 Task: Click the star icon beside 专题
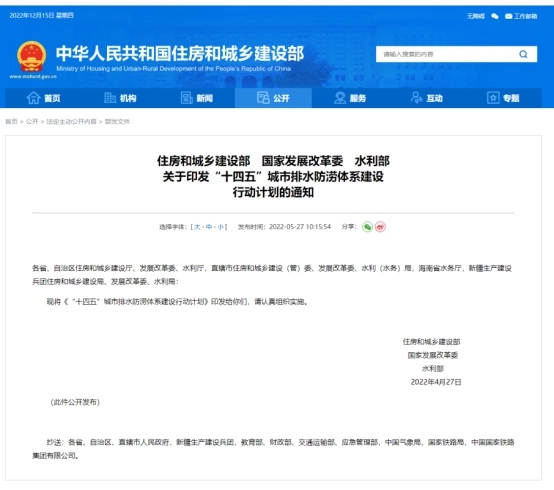pos(493,98)
